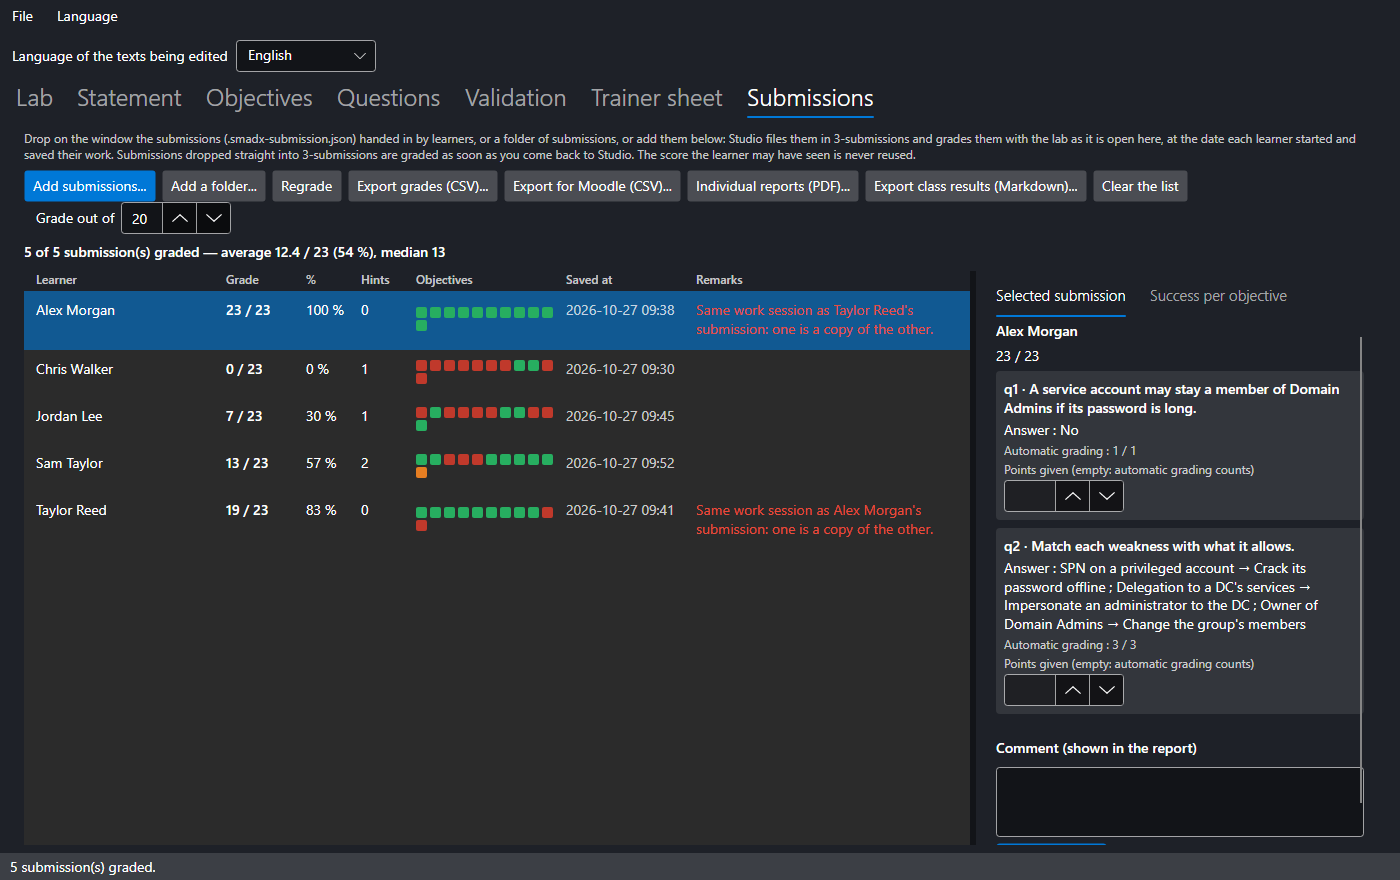Viewport: 1400px width, 880px height.
Task: Generate Individual reports (PDF)
Action: coord(773,186)
